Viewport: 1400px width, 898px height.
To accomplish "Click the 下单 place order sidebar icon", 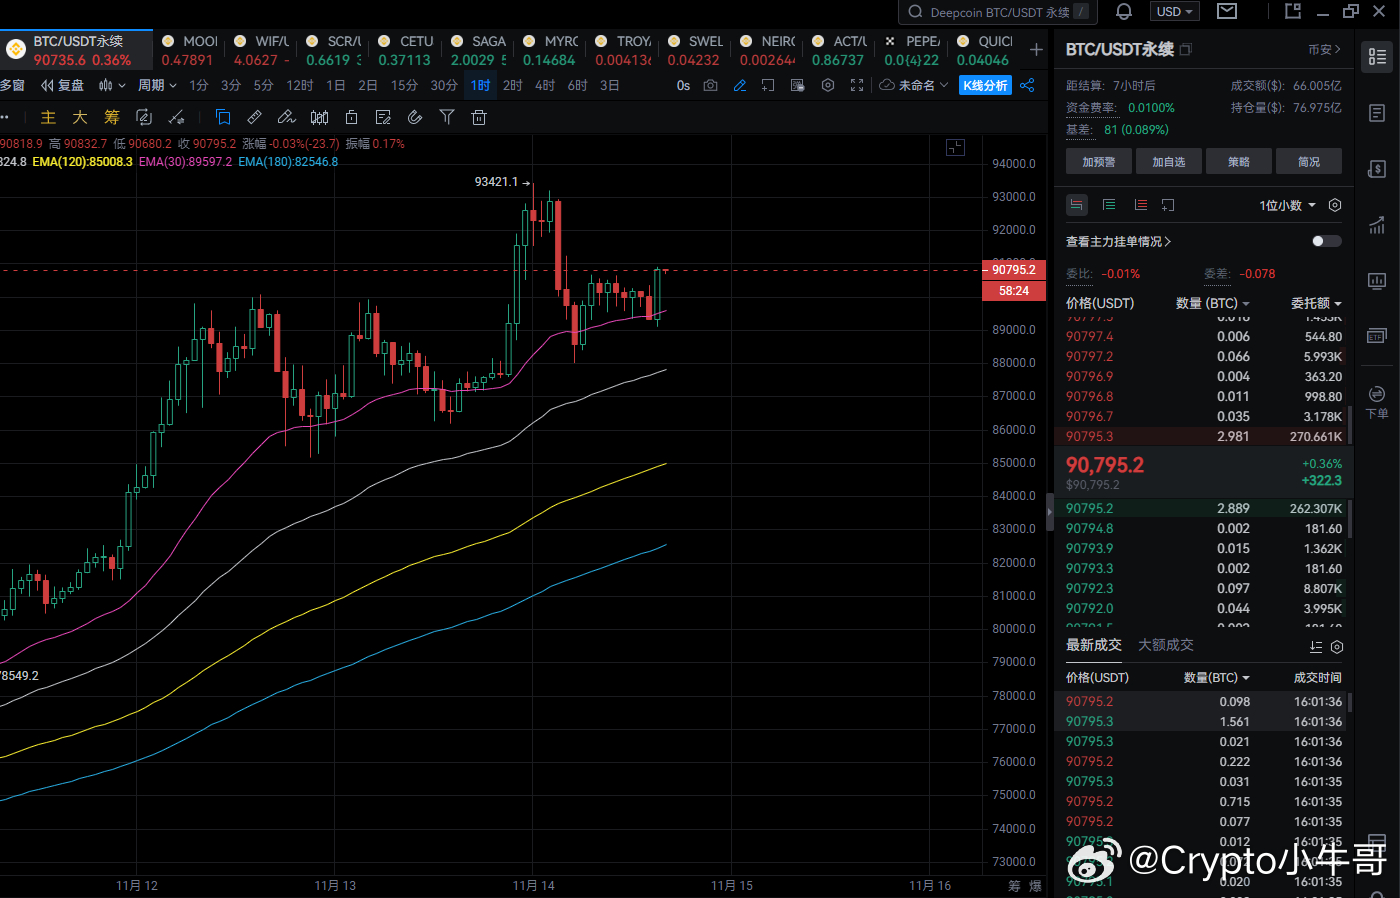I will 1377,400.
